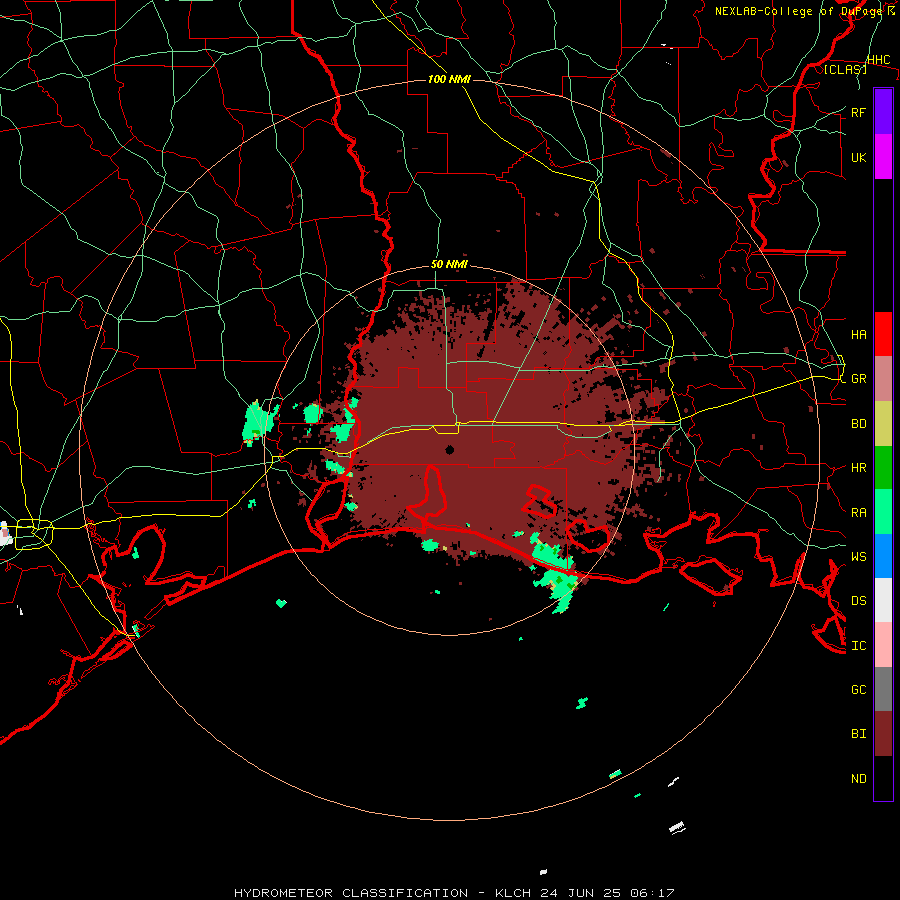The image size is (900, 900).
Task: Pick the light green RA legend swatch
Action: coord(883,512)
